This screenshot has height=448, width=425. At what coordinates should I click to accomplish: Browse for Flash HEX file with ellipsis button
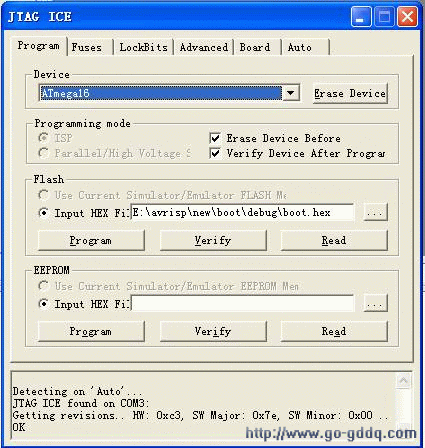point(375,212)
